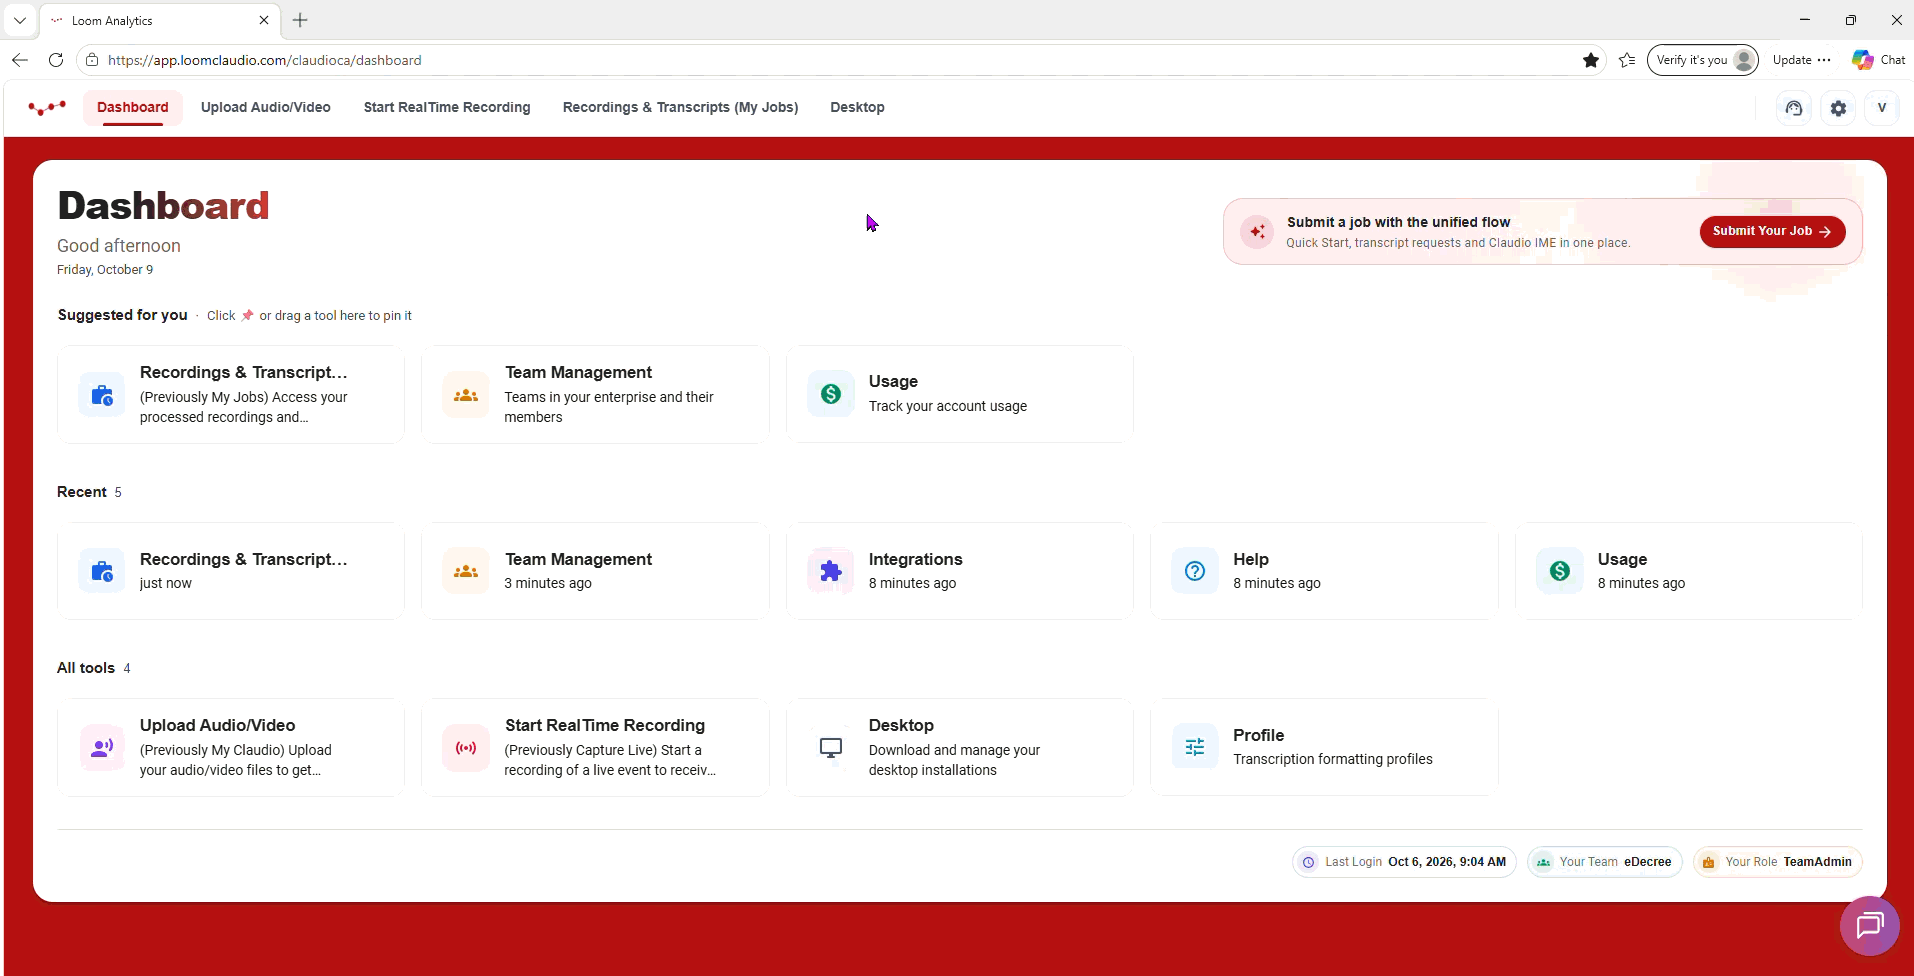Open Recordings & Transcripts (My Jobs) tab
1914x976 pixels.
pyautogui.click(x=680, y=107)
